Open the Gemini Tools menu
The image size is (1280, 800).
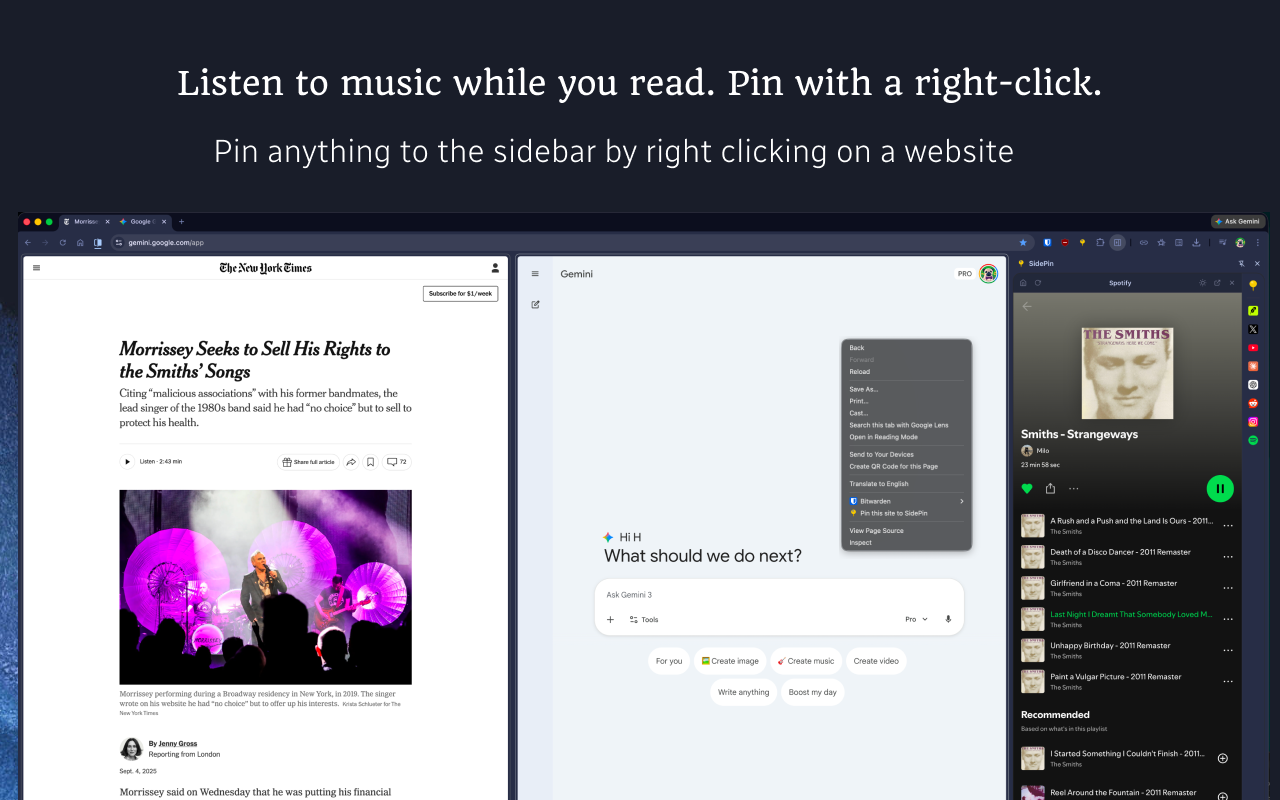644,620
